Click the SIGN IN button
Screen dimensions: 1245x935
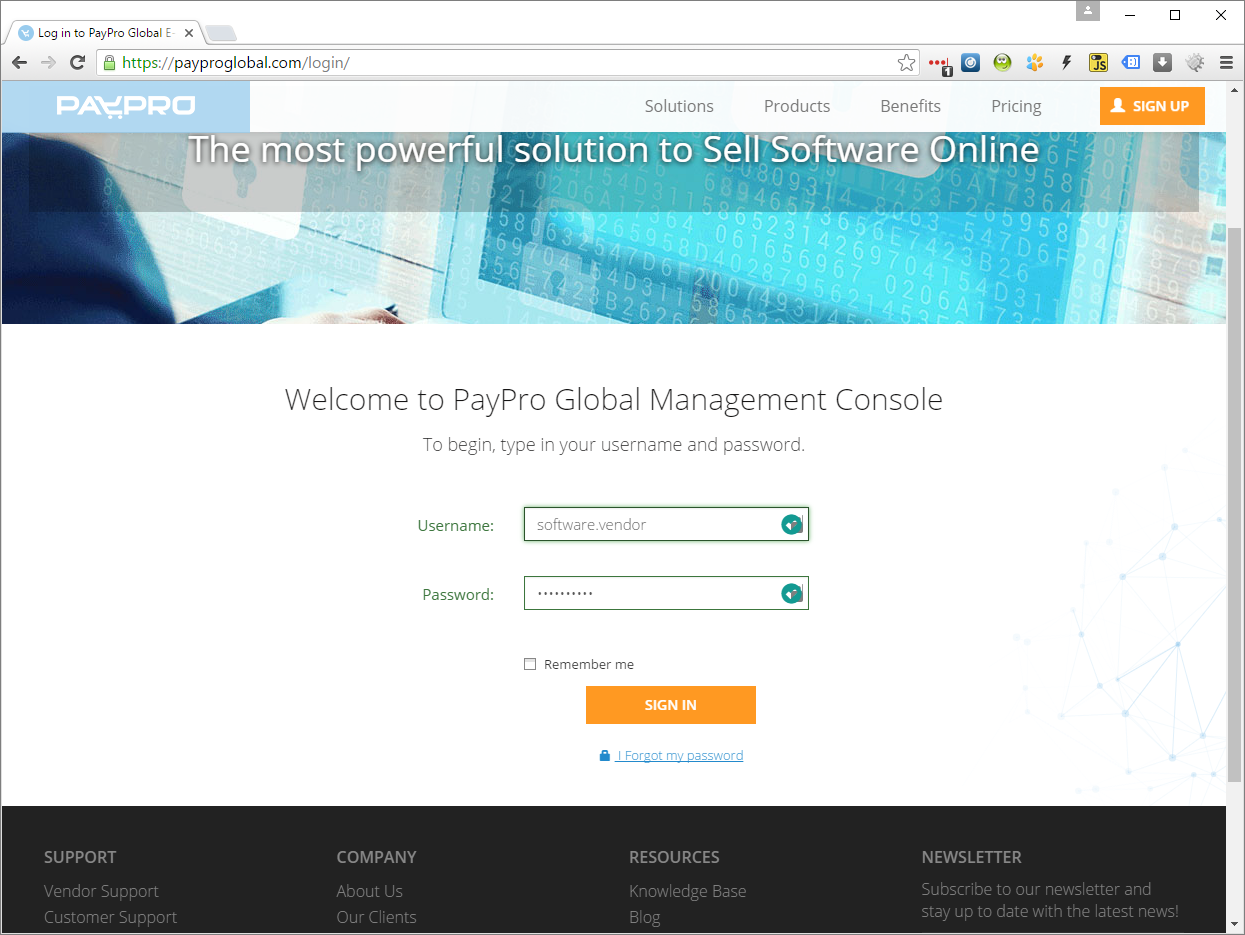[670, 705]
